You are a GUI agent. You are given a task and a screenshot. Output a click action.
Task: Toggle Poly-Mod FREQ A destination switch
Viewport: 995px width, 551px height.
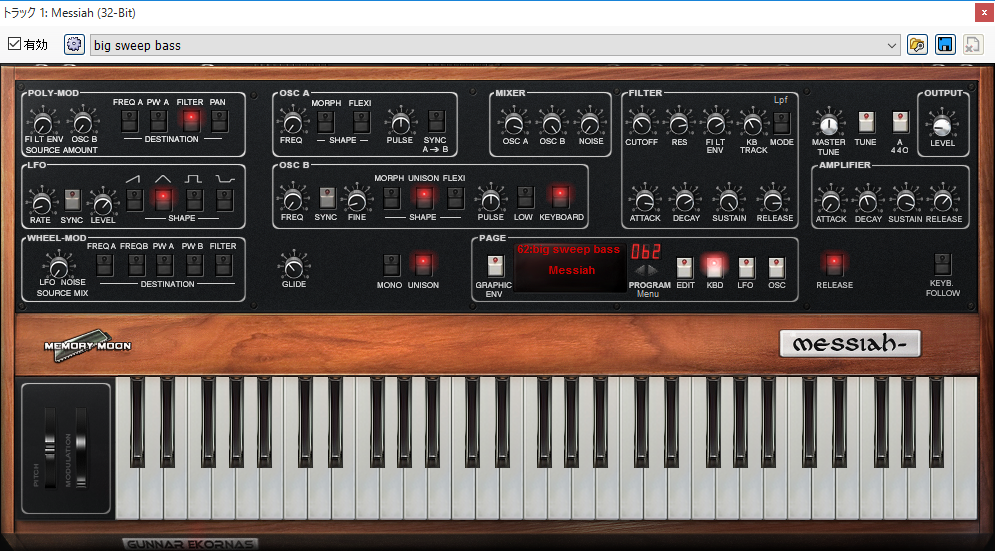coord(129,120)
